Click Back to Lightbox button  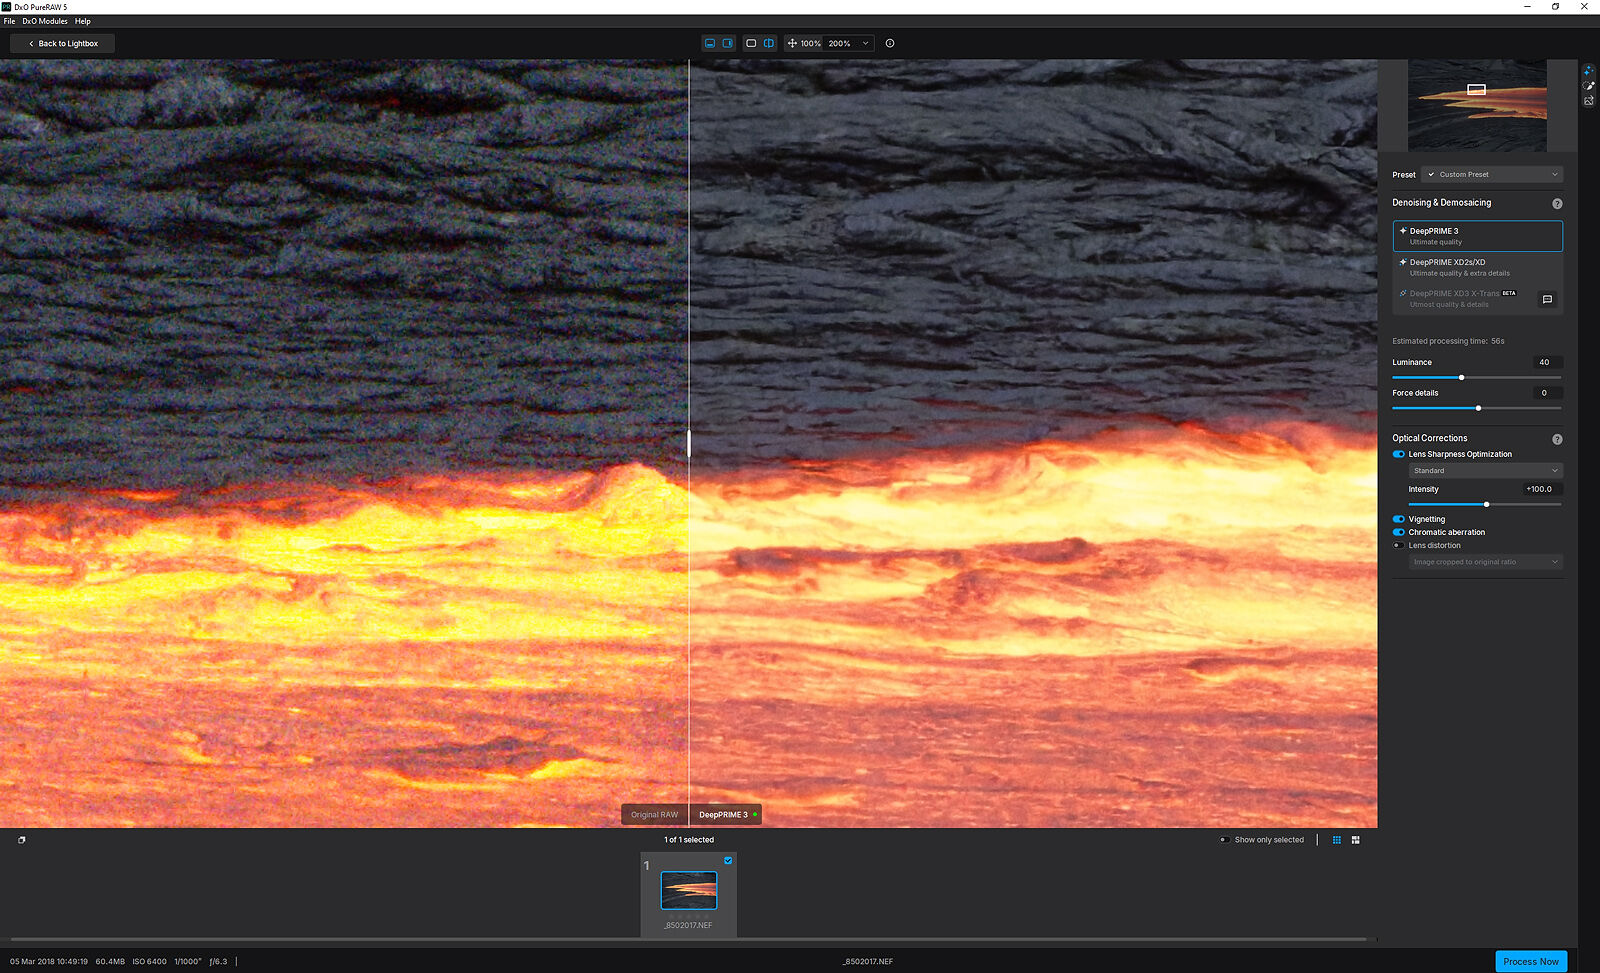[x=62, y=44]
